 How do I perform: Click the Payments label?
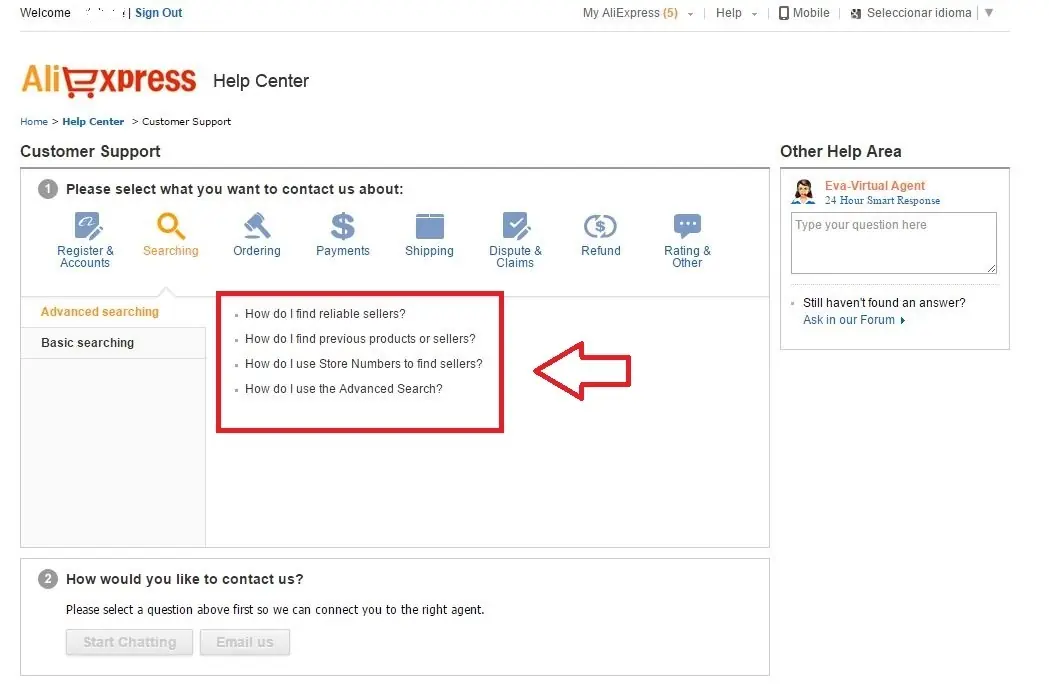click(x=343, y=251)
